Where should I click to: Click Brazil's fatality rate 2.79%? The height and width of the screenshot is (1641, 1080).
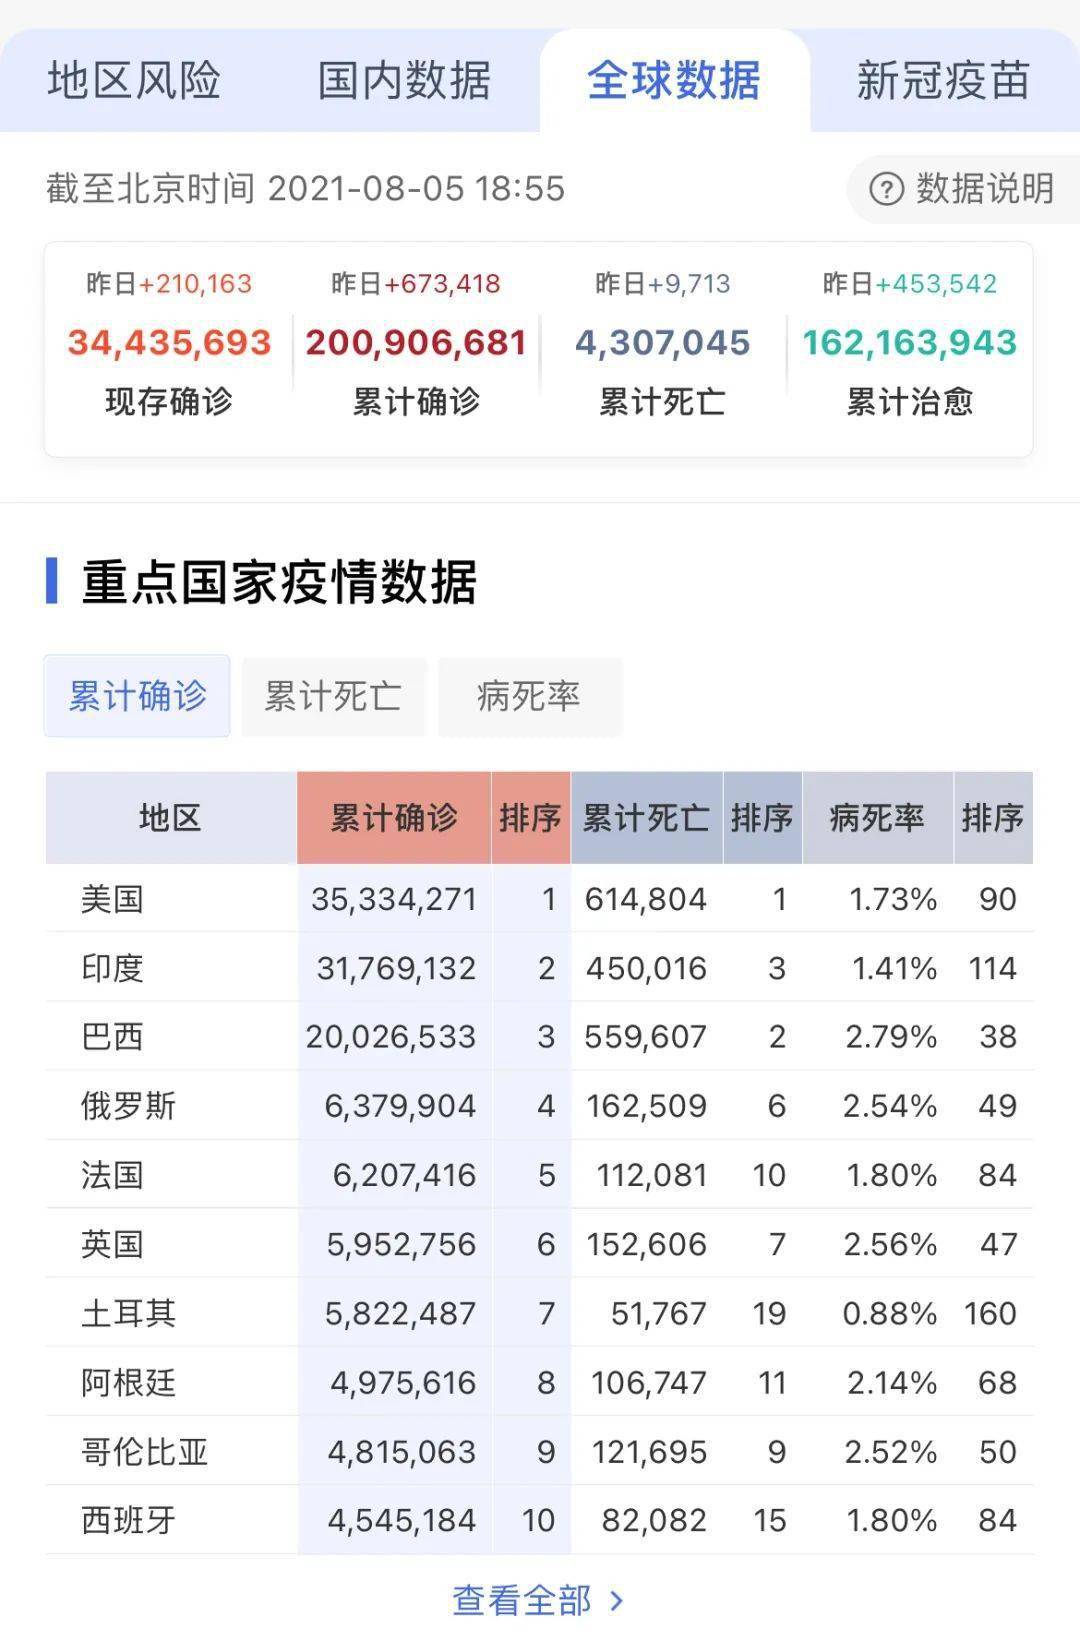(891, 1037)
